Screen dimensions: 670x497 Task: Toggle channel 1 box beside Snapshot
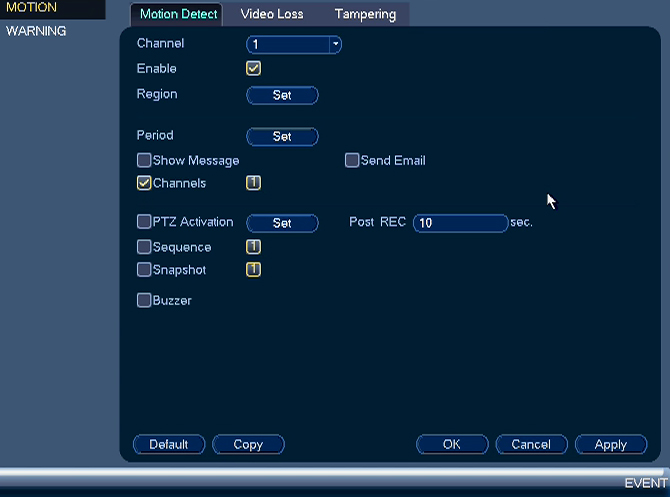click(253, 270)
